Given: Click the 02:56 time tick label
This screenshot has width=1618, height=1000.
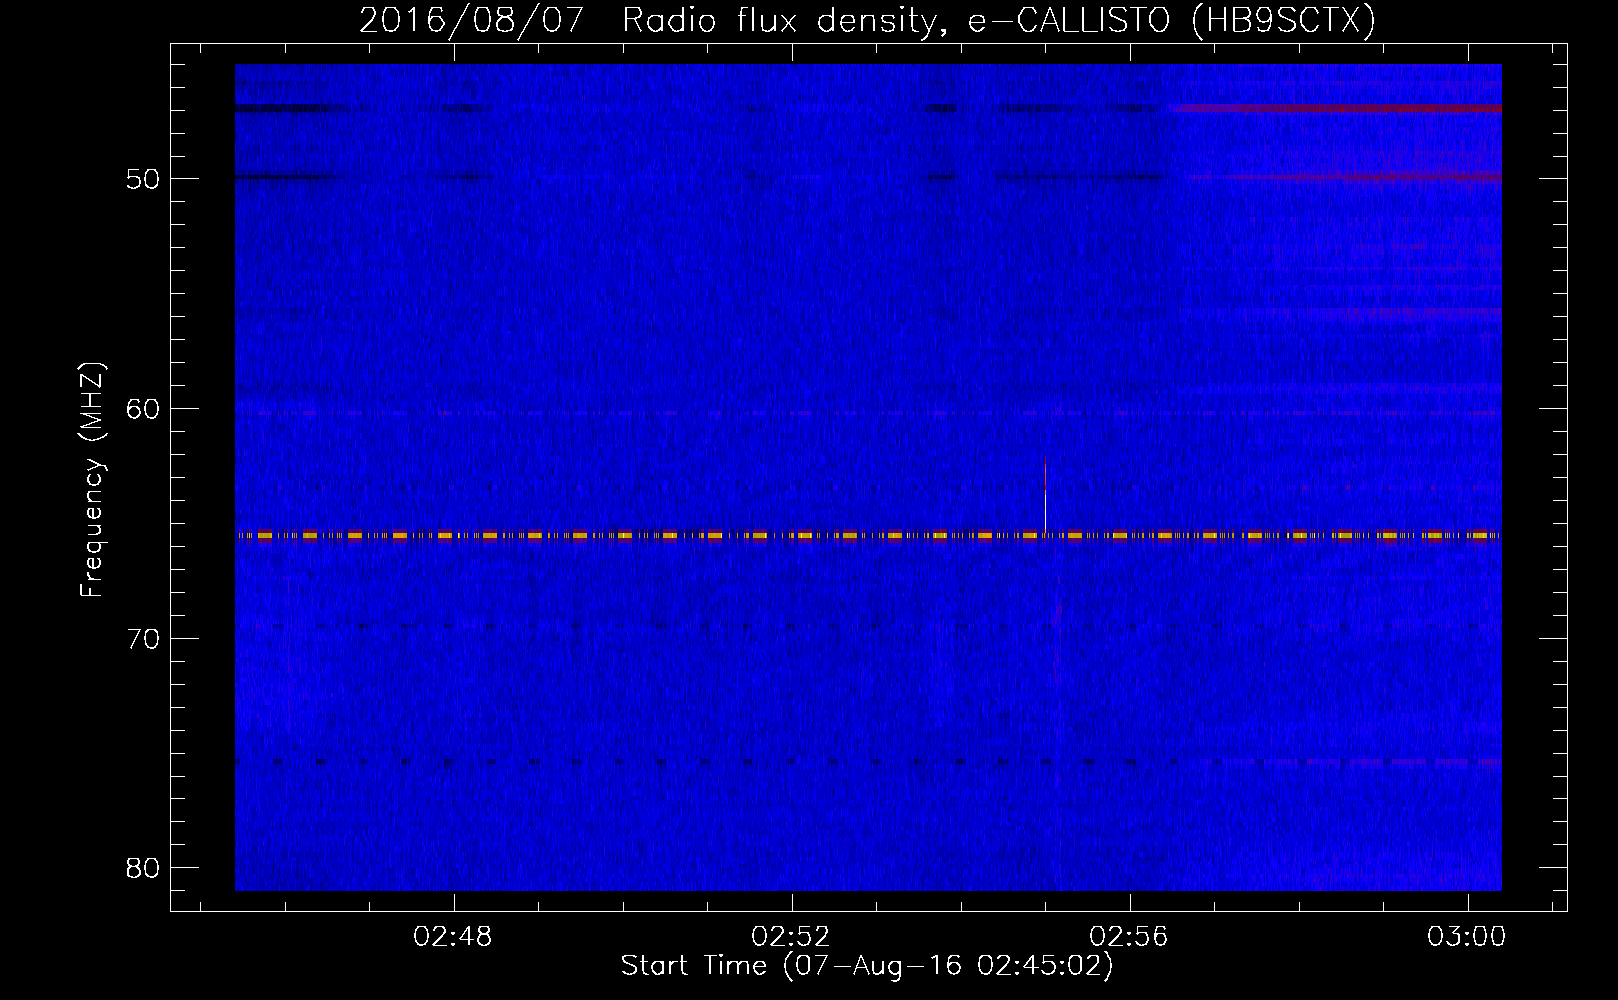Looking at the screenshot, I should (x=1129, y=937).
